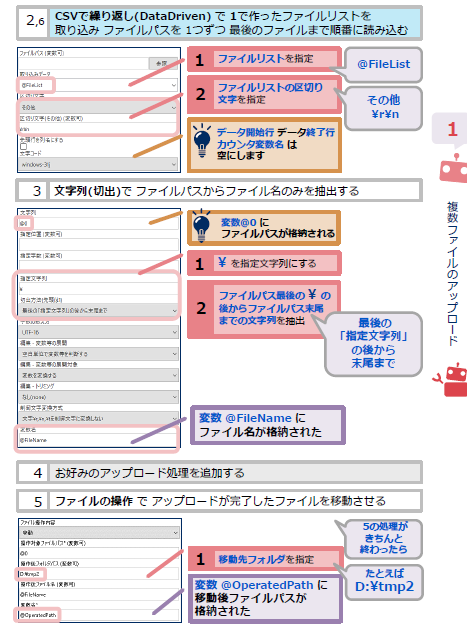Toggle the header-row-as-column-names checkbox
467x631 pixels.
(x=24, y=146)
